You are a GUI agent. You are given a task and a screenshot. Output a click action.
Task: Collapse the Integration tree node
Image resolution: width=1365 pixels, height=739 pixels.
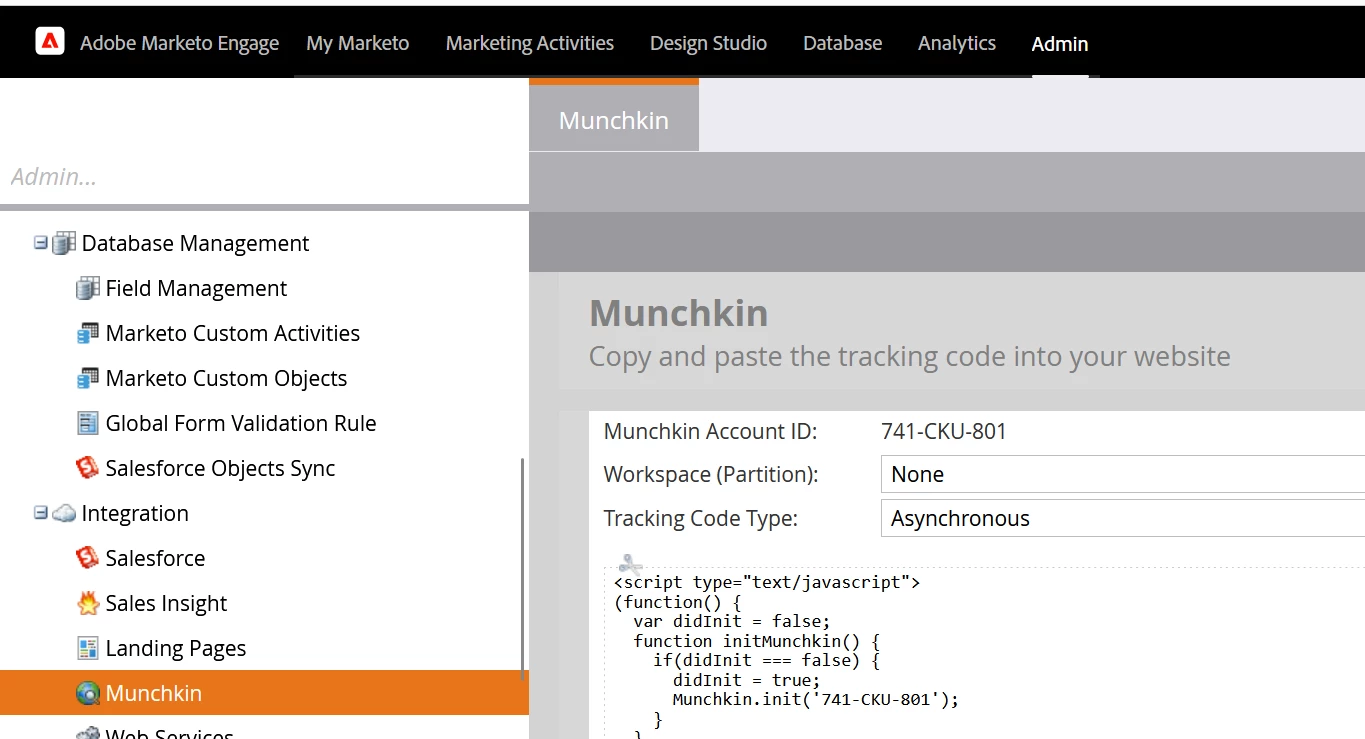point(40,512)
